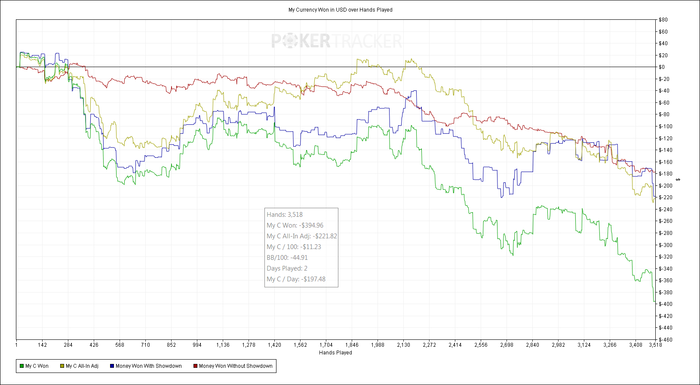
Task: Click the '2,698' tick on the x-axis
Action: [507, 345]
